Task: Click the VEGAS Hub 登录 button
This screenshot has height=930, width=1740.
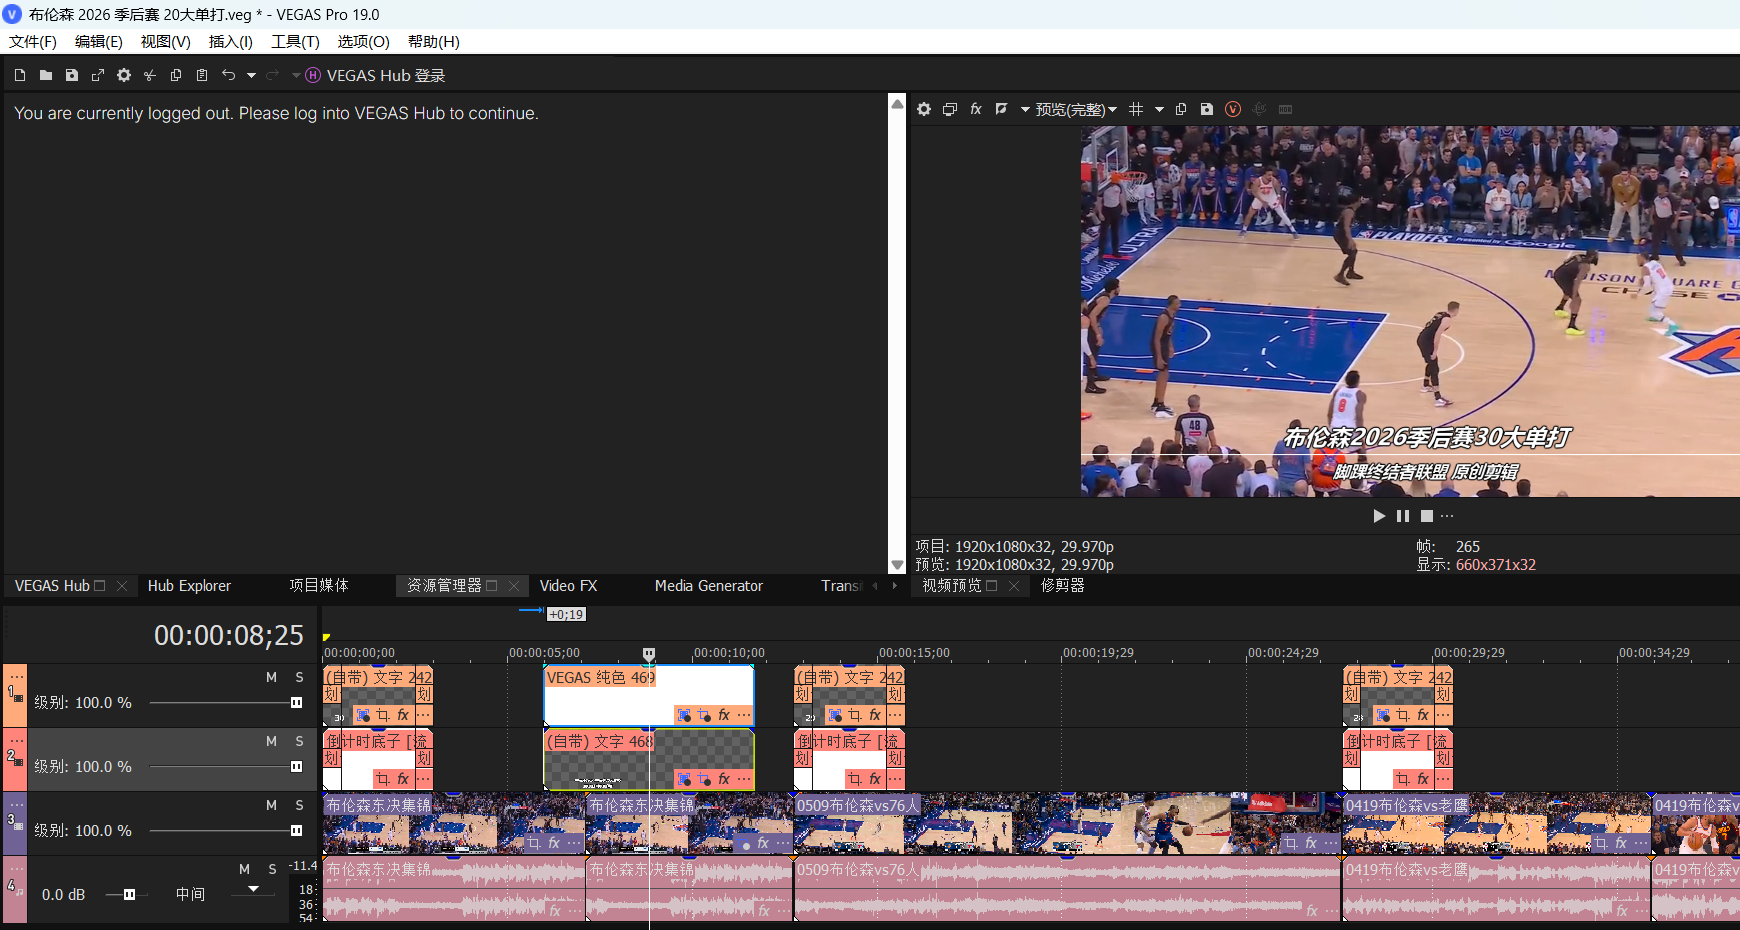Action: [x=376, y=75]
